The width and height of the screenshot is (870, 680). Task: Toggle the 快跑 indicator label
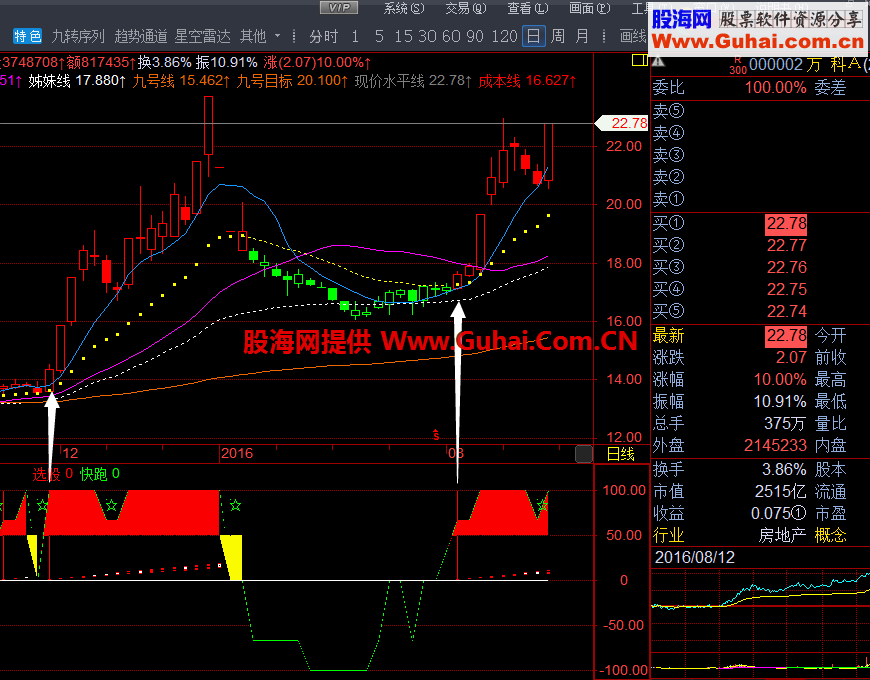(96, 474)
